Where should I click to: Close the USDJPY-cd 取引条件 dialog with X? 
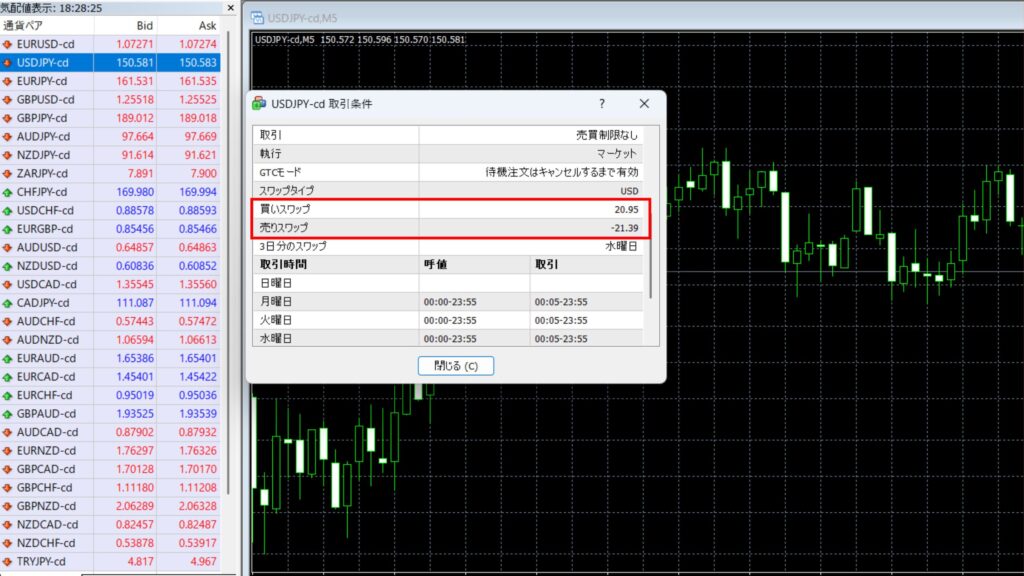(x=644, y=103)
